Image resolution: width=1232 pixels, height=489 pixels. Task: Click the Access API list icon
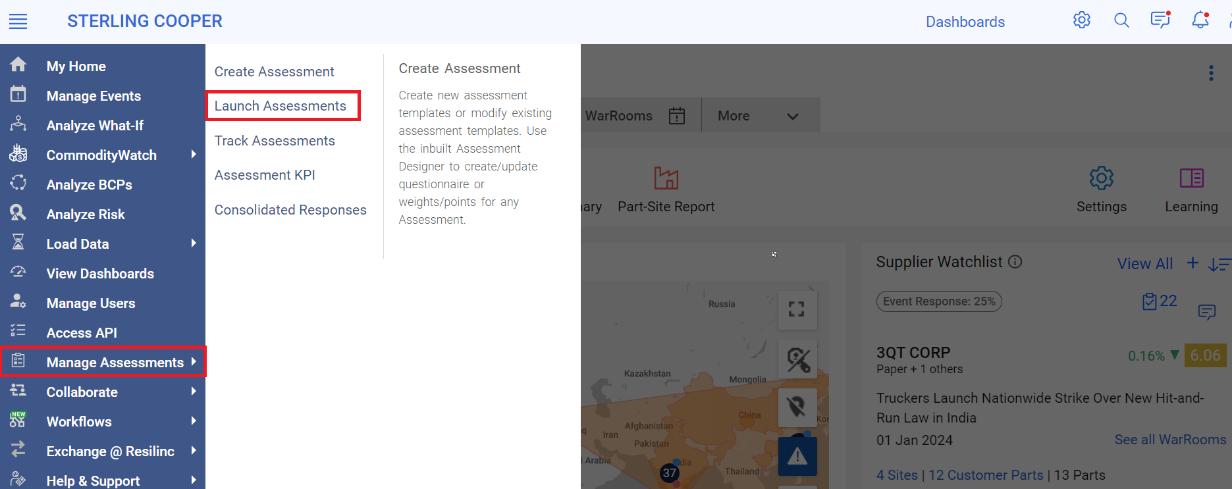(x=18, y=331)
